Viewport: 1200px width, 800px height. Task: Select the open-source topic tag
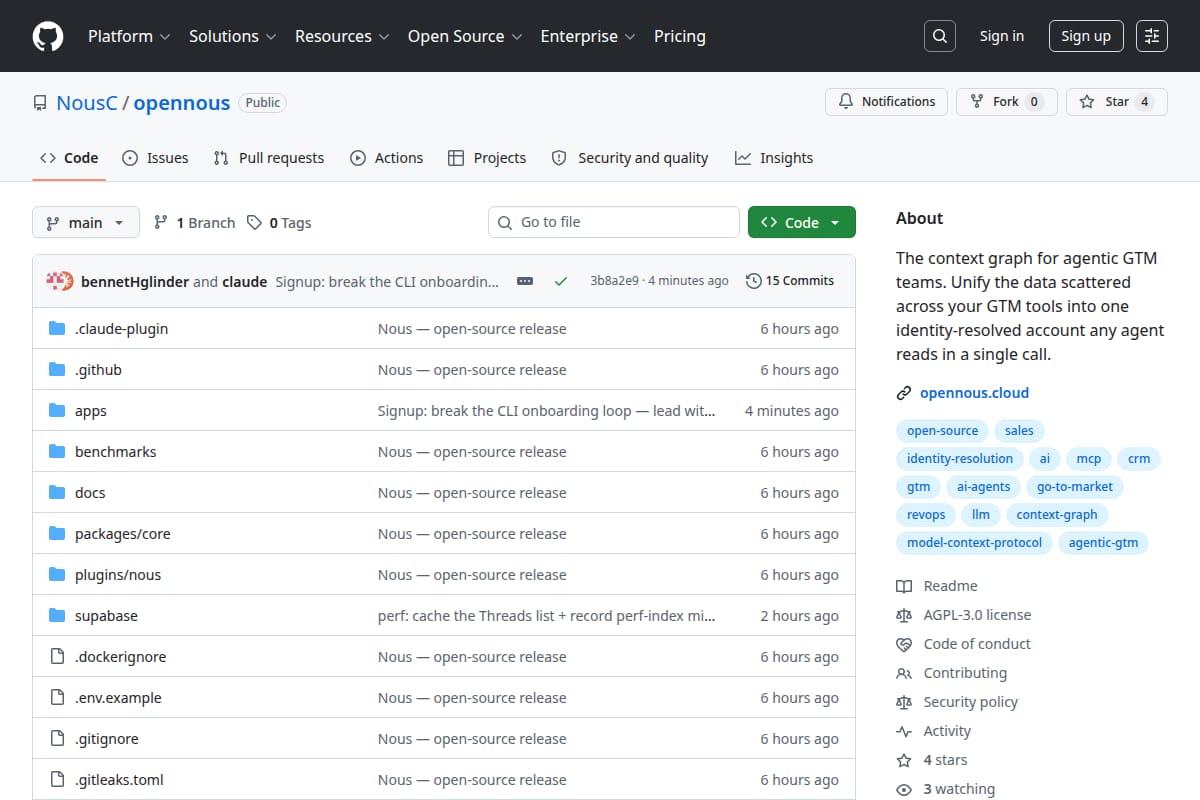pos(942,431)
